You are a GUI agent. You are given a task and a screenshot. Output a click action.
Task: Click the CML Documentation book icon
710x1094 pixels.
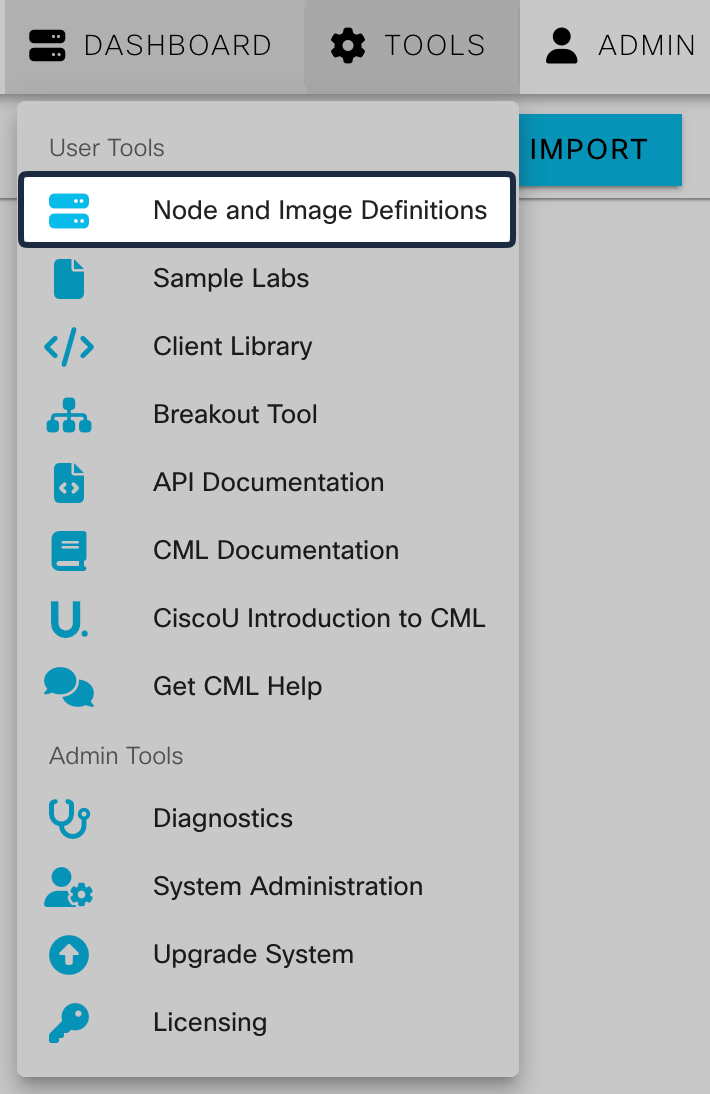(x=69, y=551)
